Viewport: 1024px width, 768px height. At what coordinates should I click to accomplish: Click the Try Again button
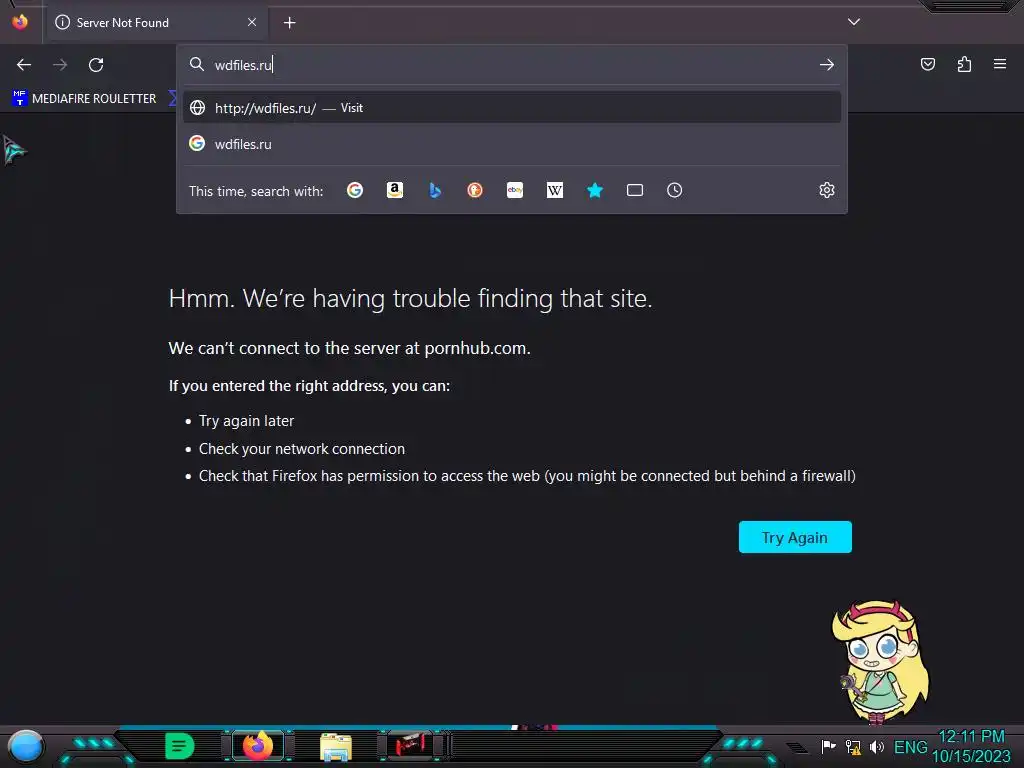click(795, 537)
